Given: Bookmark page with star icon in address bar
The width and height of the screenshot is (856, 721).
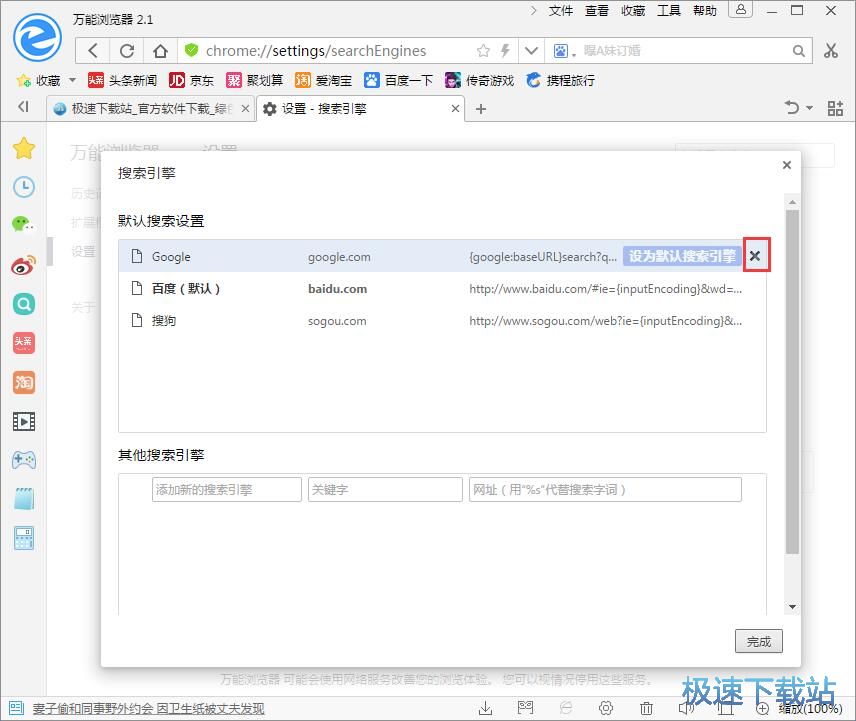Looking at the screenshot, I should pos(483,51).
